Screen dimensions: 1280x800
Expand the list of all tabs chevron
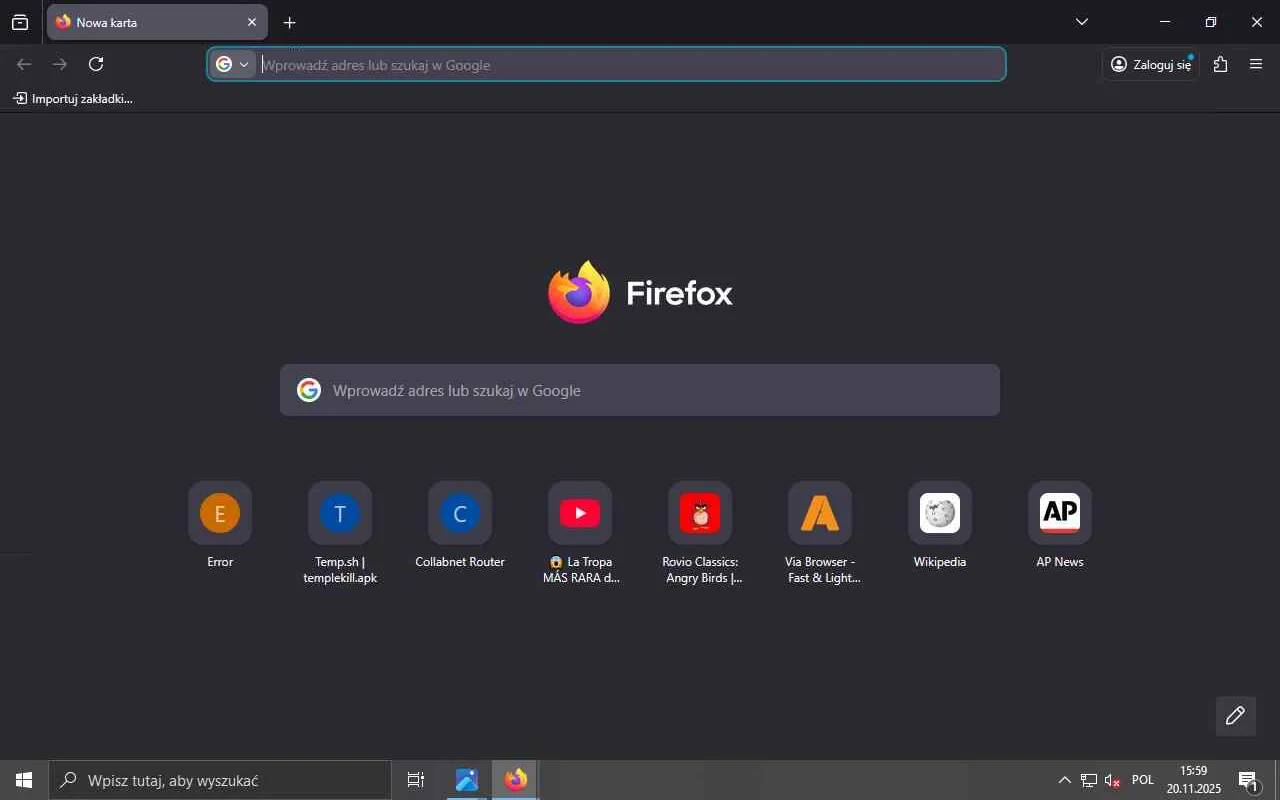click(x=1082, y=22)
